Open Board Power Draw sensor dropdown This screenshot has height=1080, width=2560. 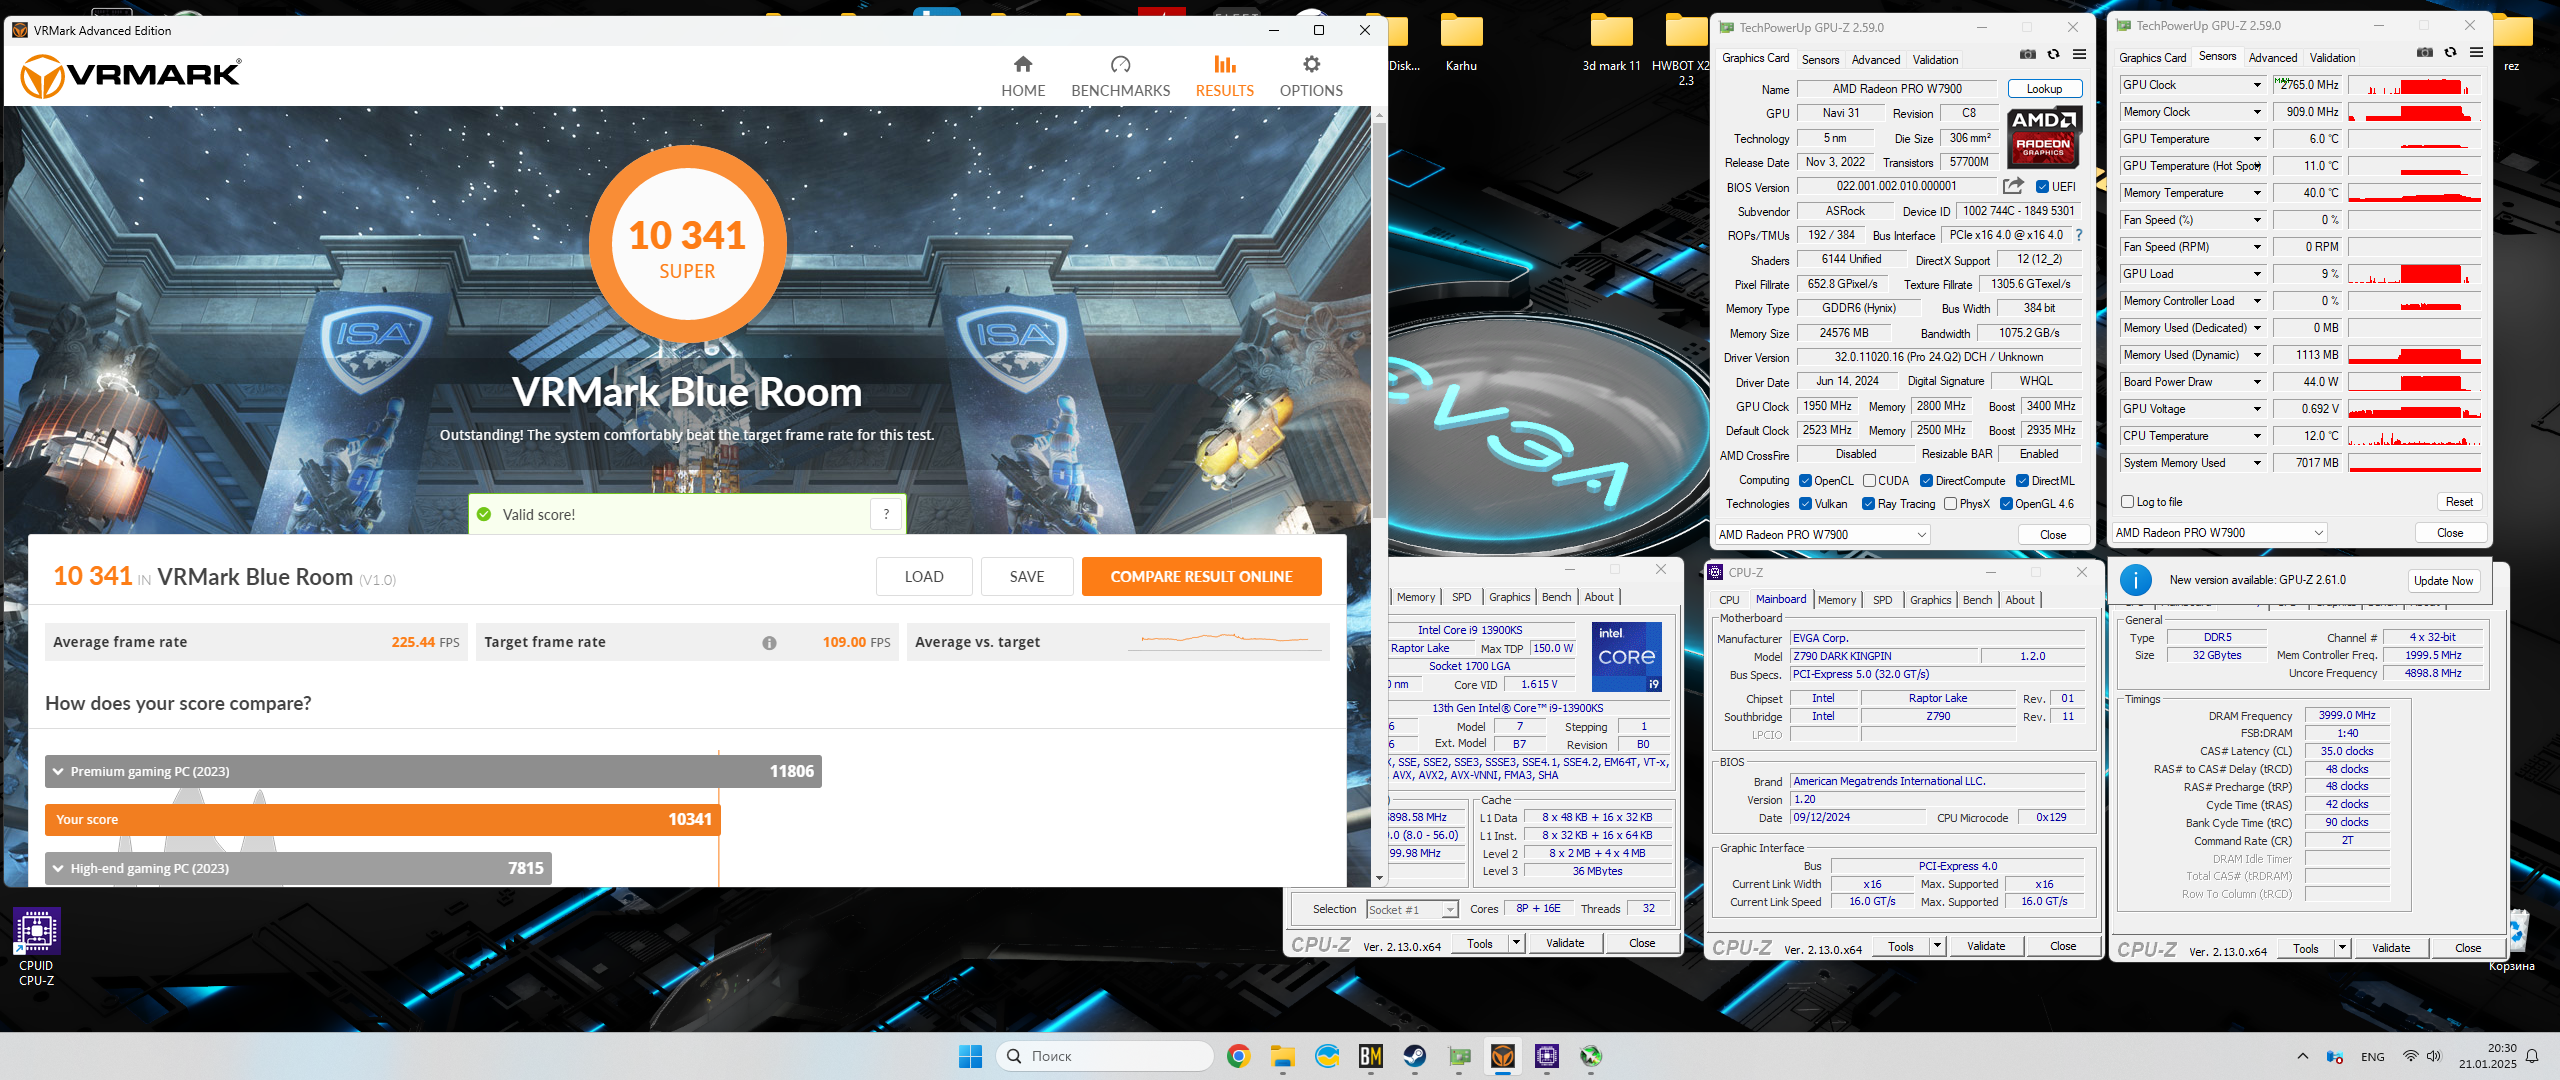2257,382
